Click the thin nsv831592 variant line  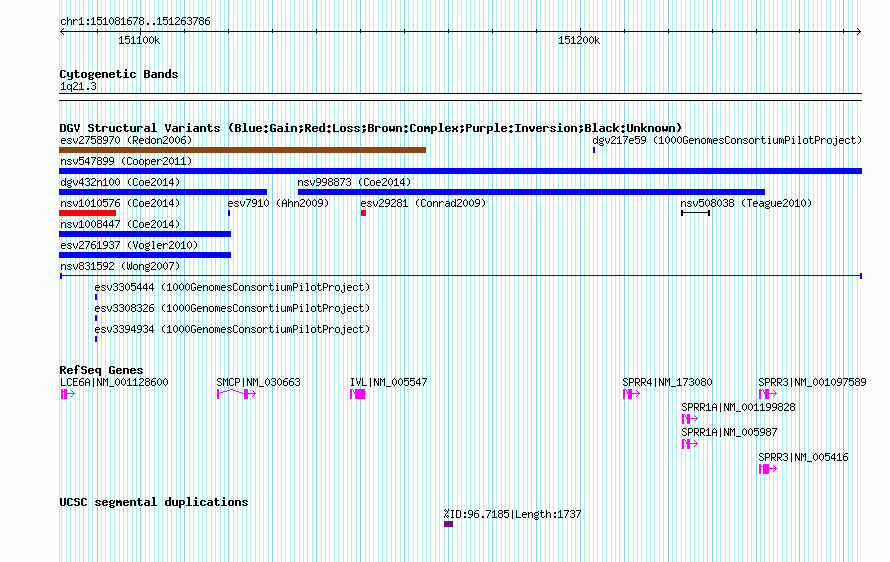click(x=461, y=276)
